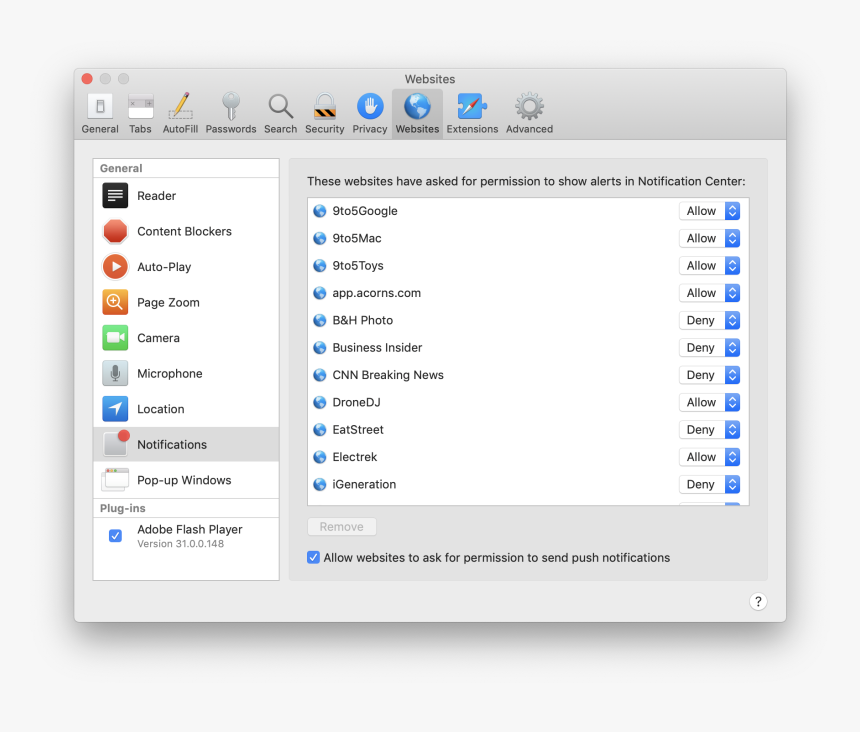Select the Microphone icon in sidebar
The width and height of the screenshot is (860, 732).
click(115, 373)
